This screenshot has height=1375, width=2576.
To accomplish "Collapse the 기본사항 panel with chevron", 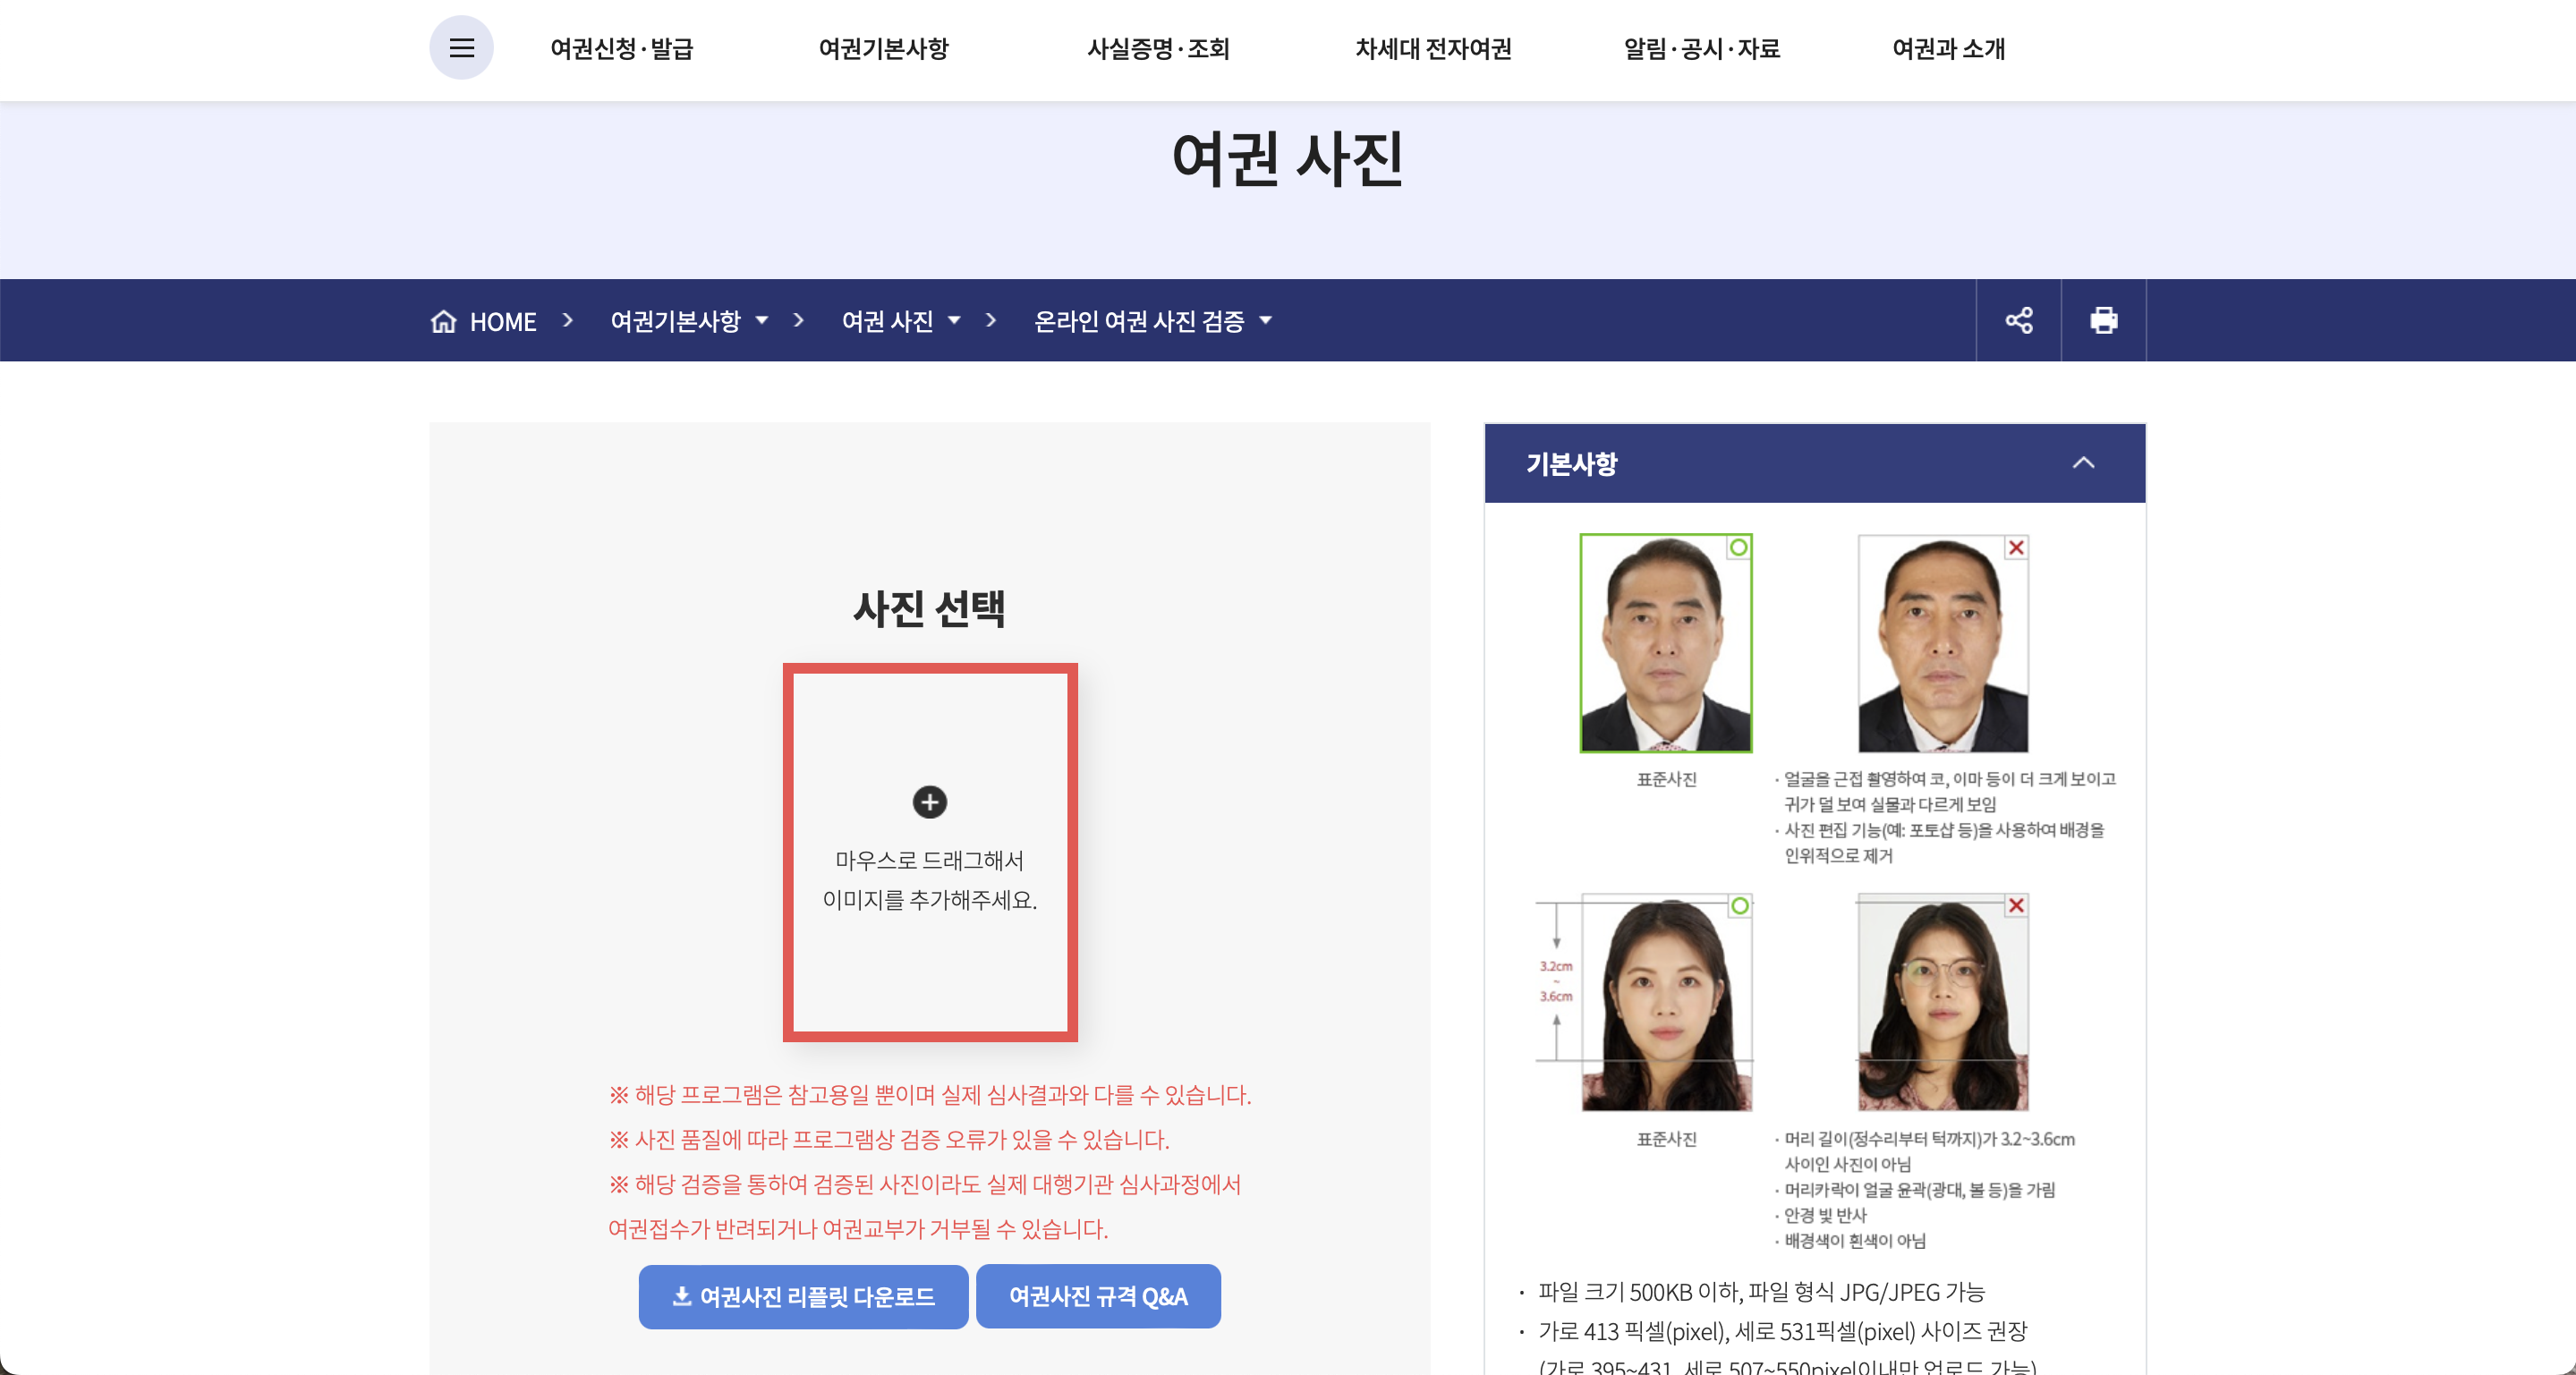I will 2083,463.
